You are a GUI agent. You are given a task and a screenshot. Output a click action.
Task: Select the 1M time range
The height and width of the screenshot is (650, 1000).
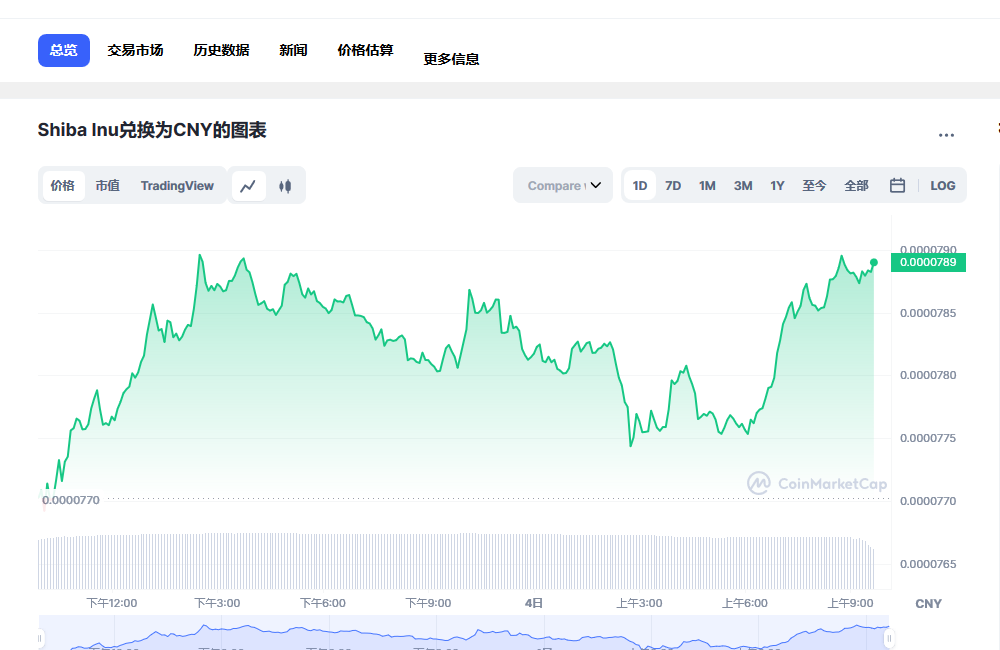(x=707, y=186)
